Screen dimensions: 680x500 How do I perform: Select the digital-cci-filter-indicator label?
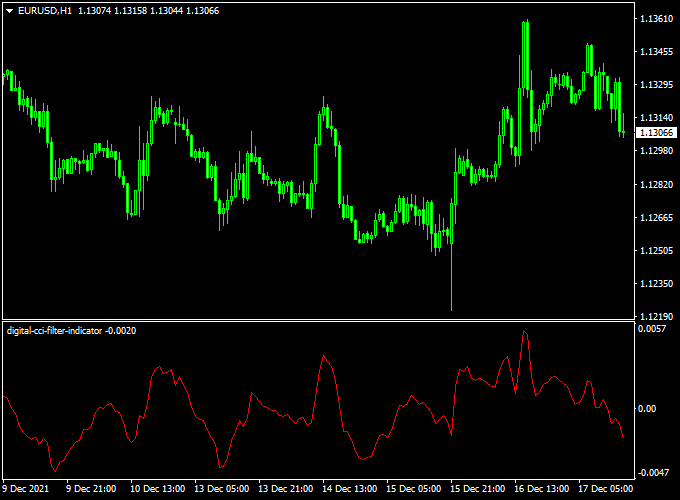[55, 331]
